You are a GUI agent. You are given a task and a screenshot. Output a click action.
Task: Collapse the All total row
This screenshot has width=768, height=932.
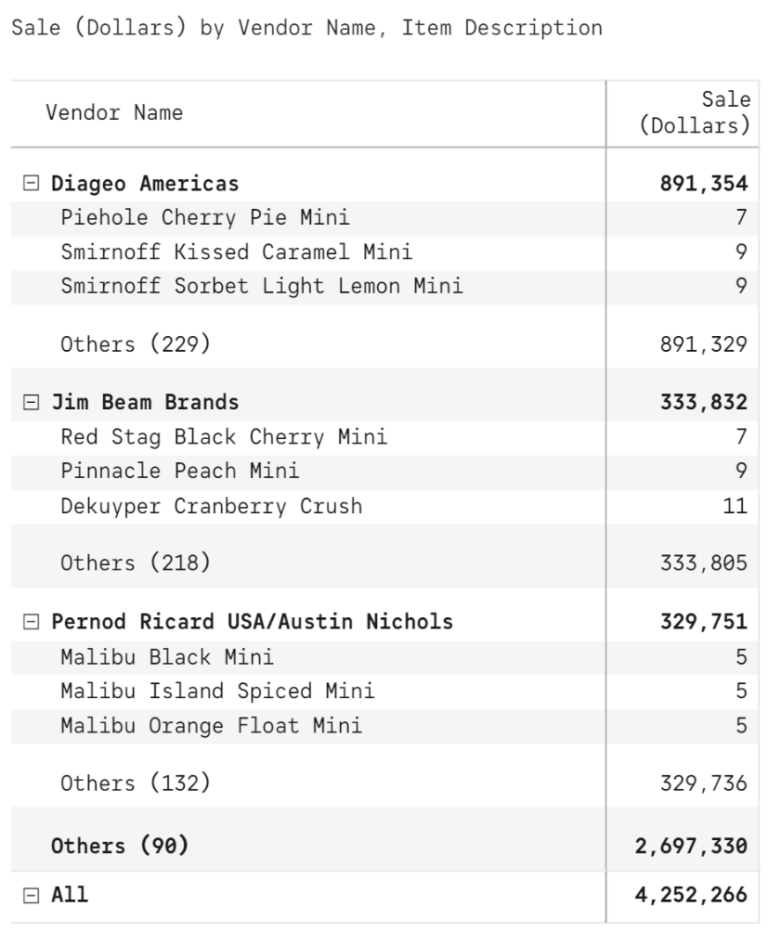coord(31,895)
